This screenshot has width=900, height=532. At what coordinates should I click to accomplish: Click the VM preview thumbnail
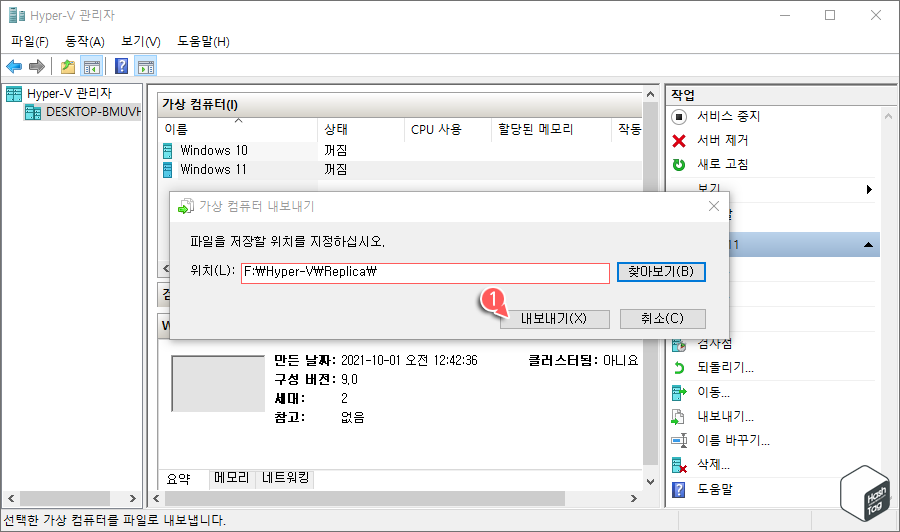coord(218,383)
